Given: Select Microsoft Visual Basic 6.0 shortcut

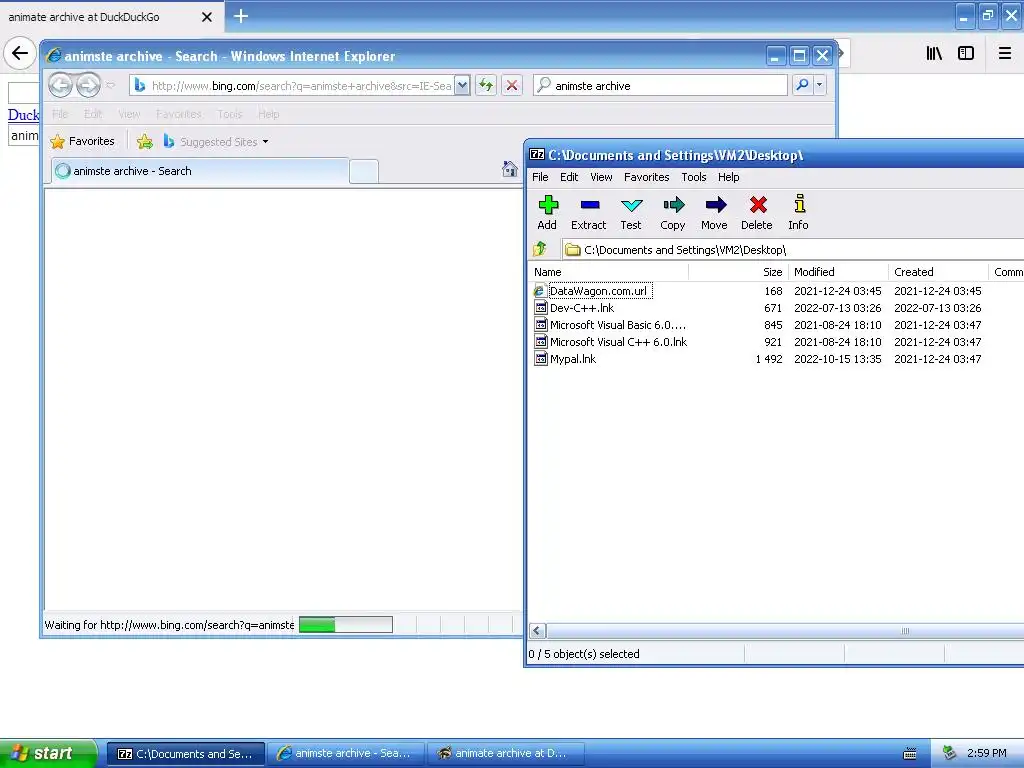Looking at the screenshot, I should point(617,325).
